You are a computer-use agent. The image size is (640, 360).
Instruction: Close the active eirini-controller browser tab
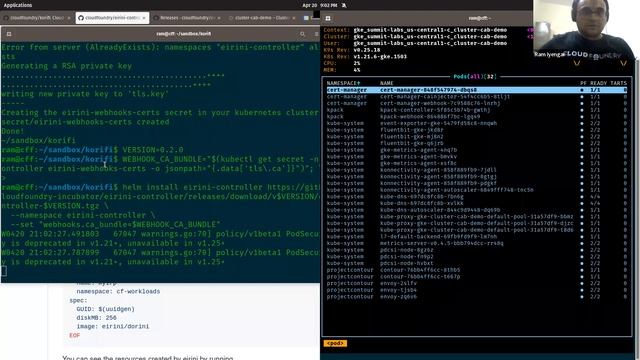[144, 18]
